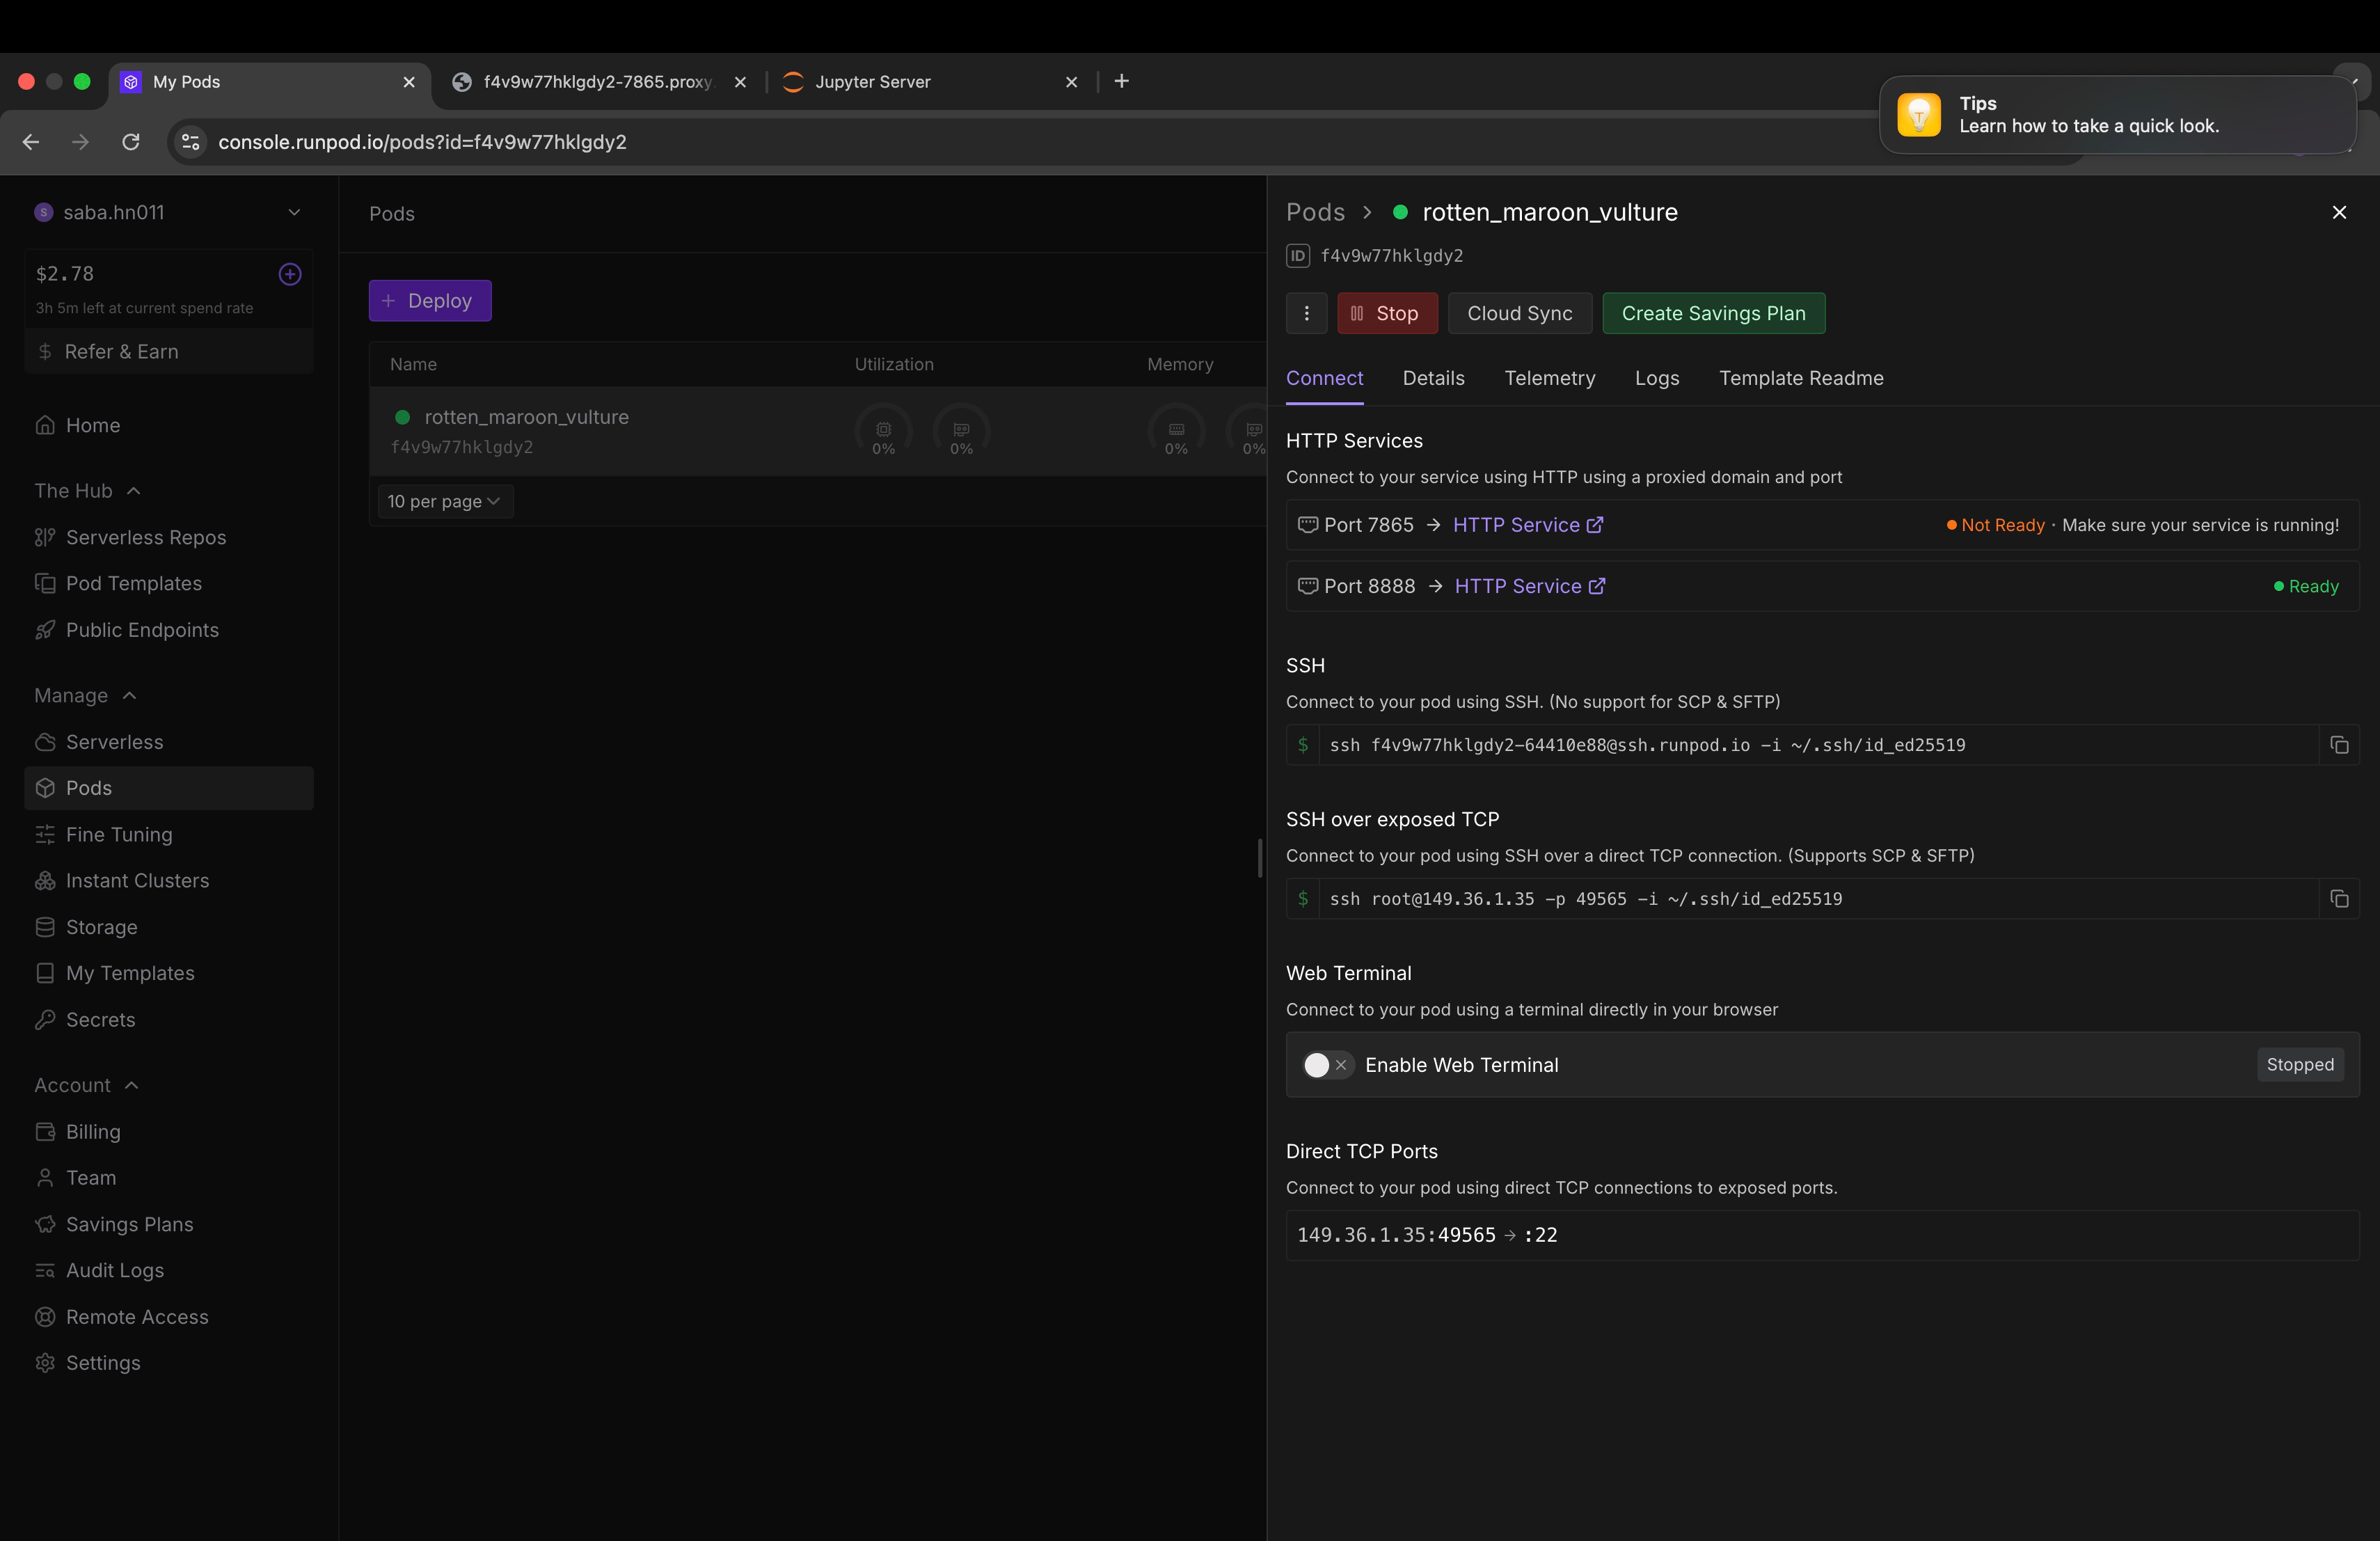
Task: Copy the SSH proxy command
Action: [2338, 745]
